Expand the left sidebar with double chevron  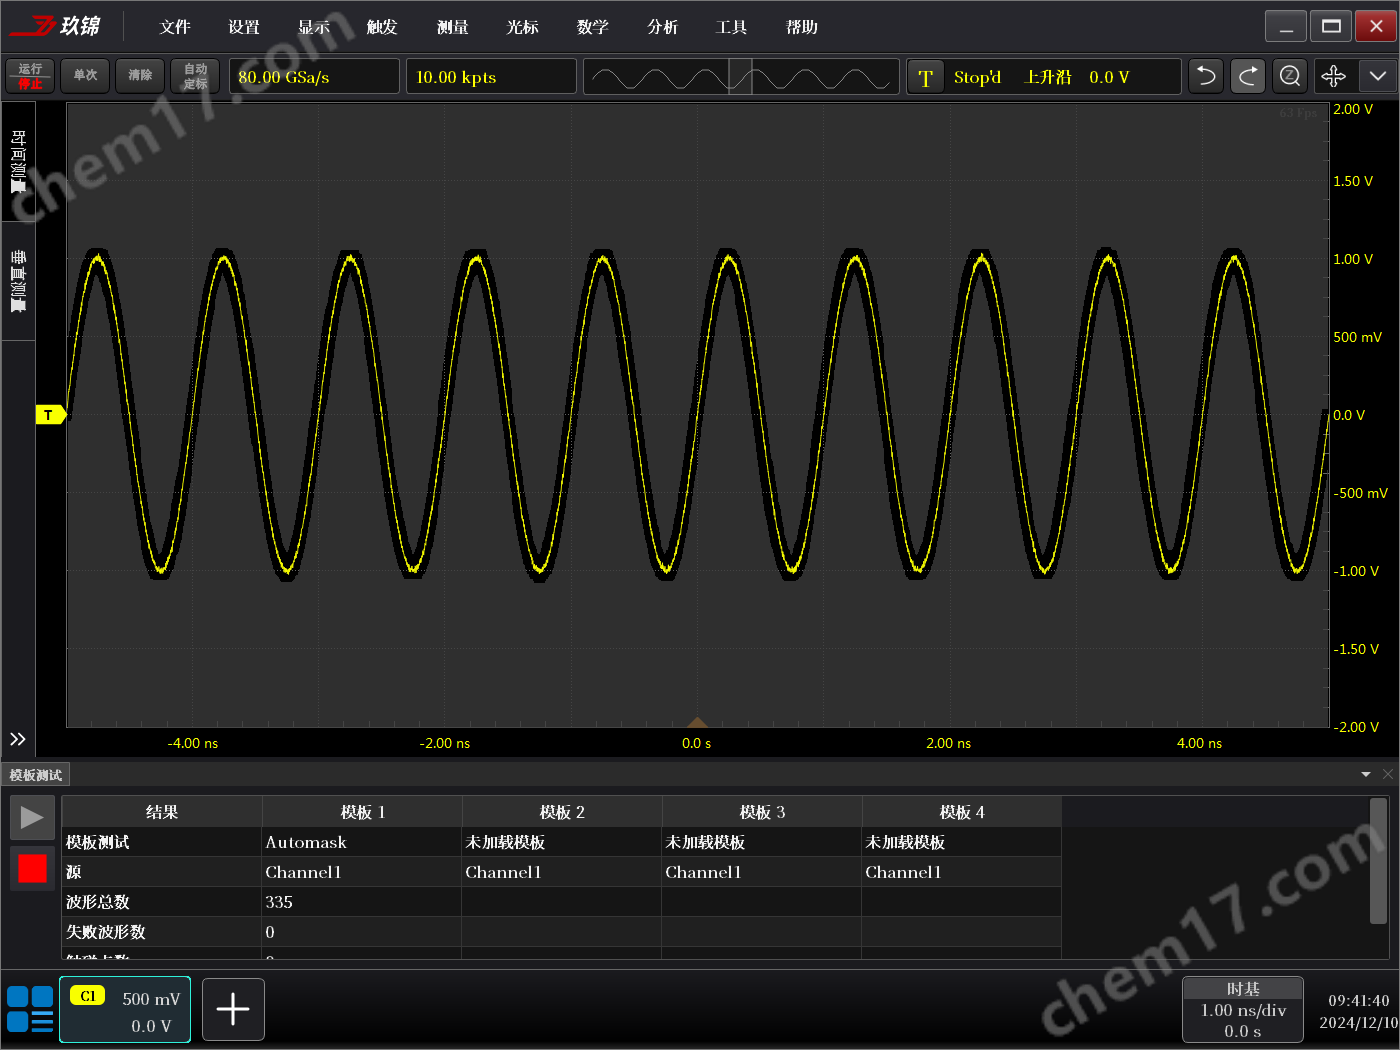pyautogui.click(x=18, y=739)
